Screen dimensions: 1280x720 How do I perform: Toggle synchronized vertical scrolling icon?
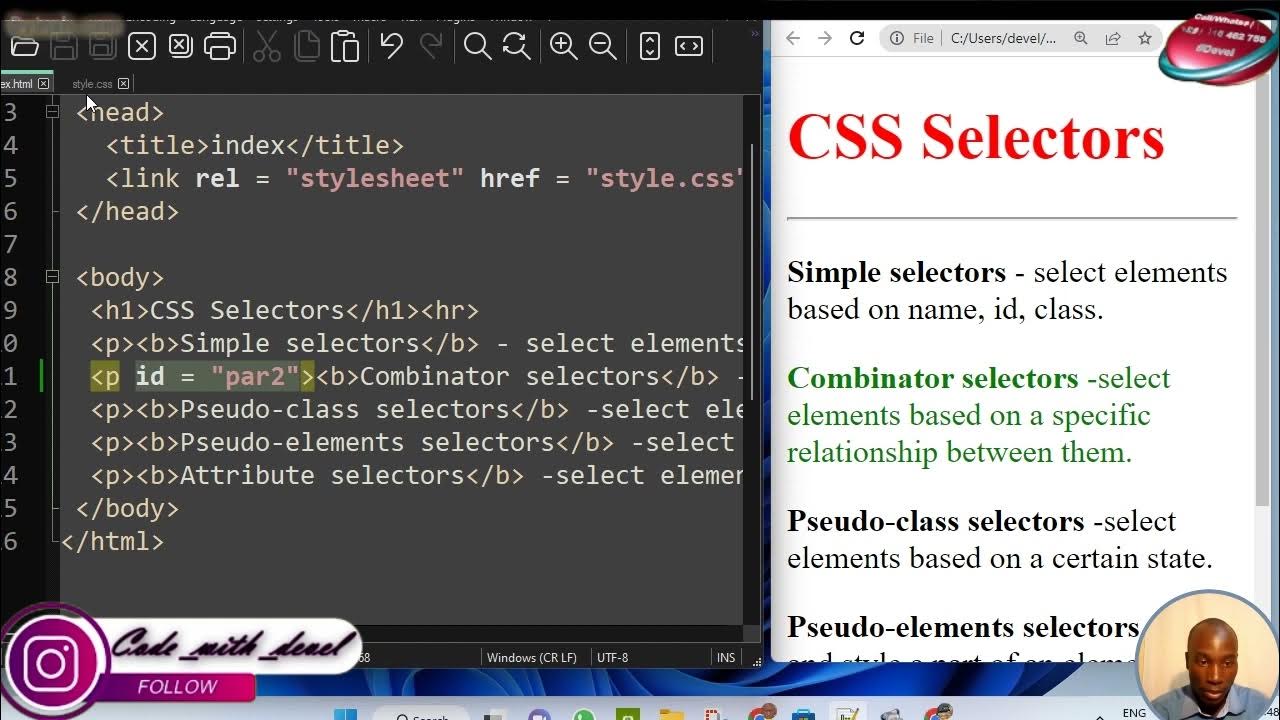click(650, 46)
